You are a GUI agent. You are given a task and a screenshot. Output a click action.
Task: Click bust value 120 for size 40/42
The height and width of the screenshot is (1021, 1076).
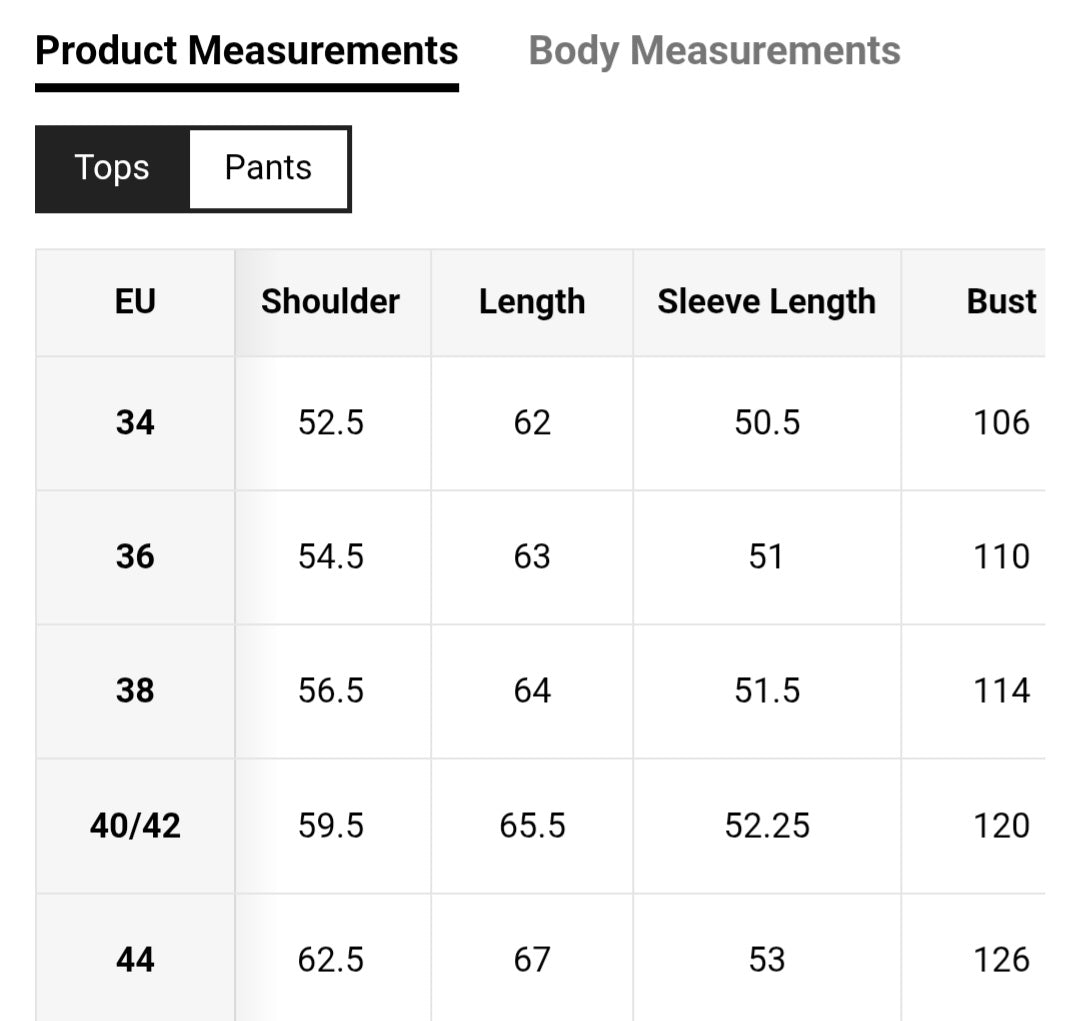pos(1001,826)
